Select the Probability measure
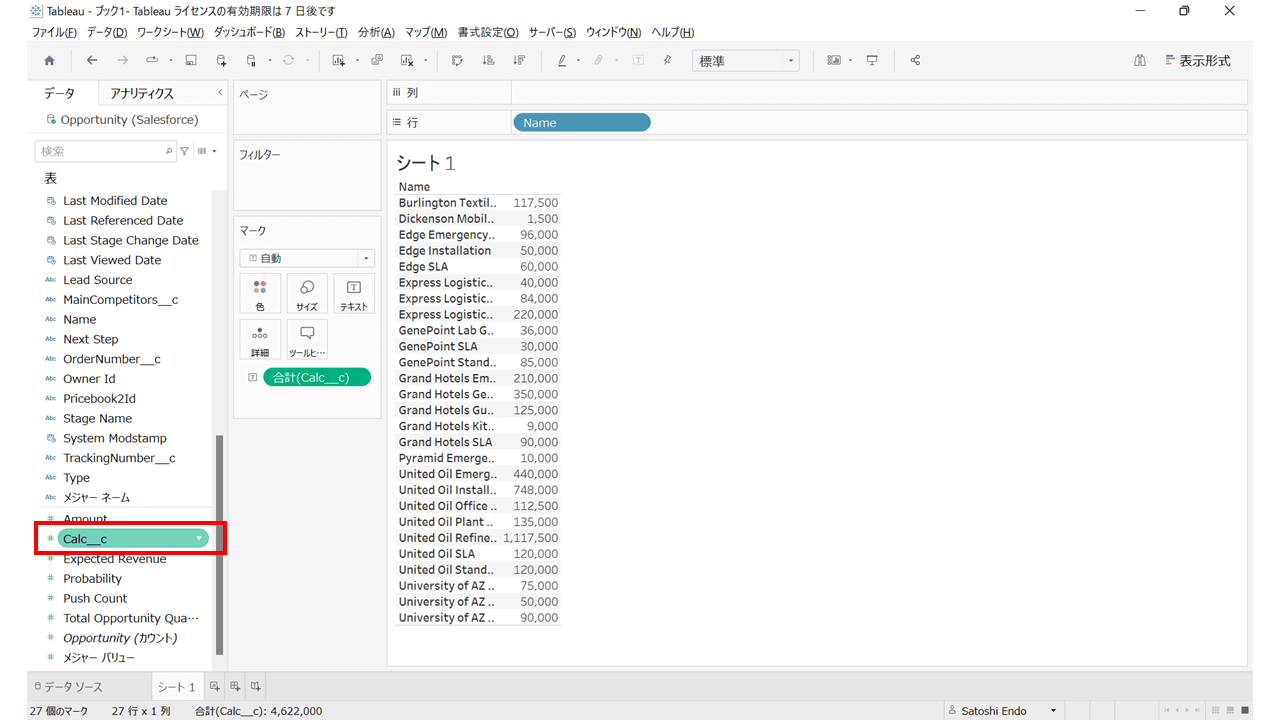This screenshot has height=720, width=1280. coord(92,579)
